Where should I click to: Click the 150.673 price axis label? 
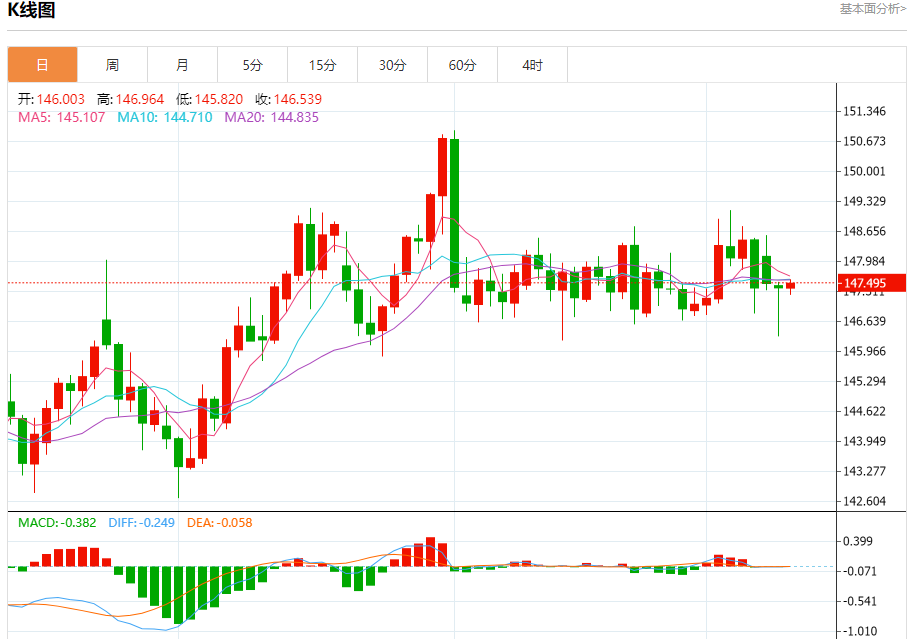click(x=865, y=141)
